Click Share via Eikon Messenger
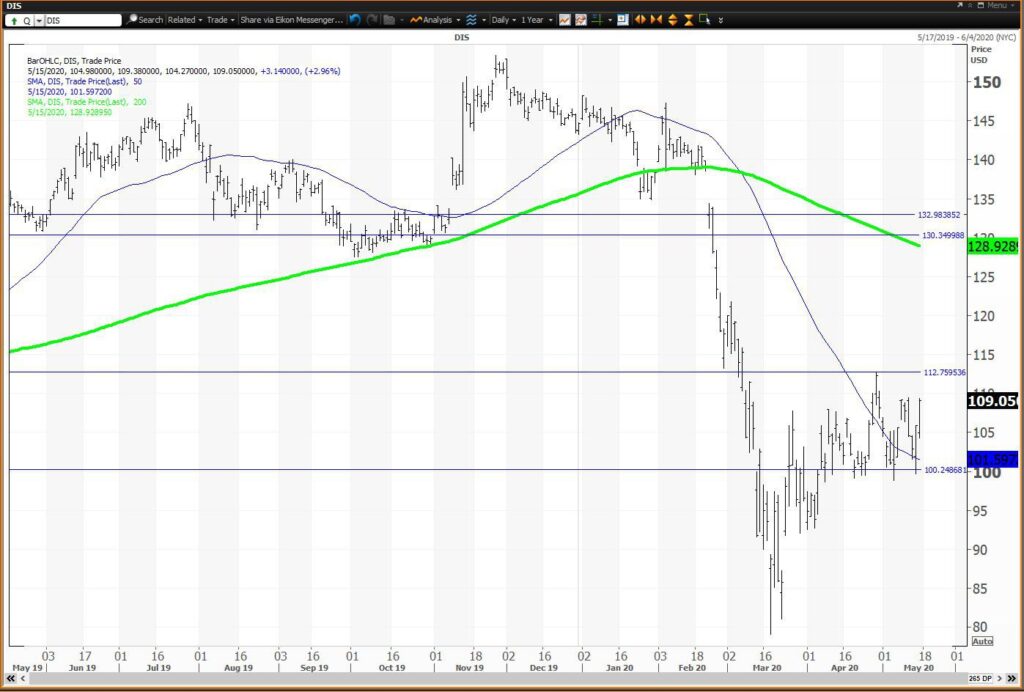 (291, 20)
